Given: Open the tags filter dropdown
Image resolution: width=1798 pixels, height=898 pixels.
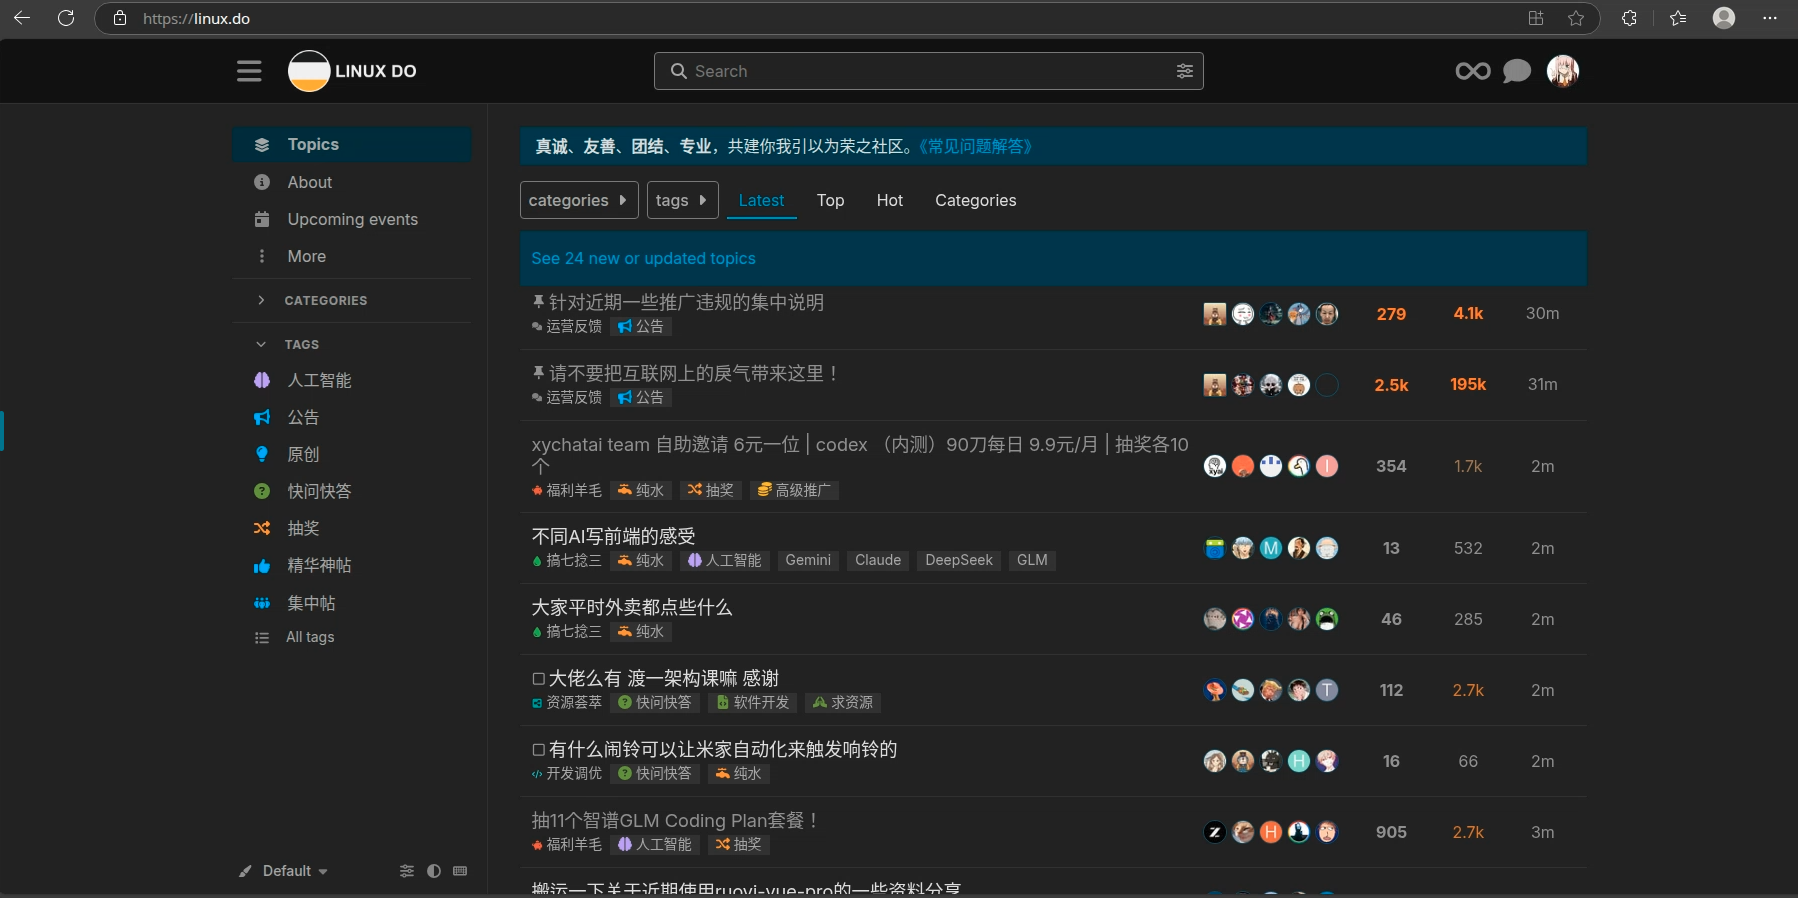Looking at the screenshot, I should (682, 200).
